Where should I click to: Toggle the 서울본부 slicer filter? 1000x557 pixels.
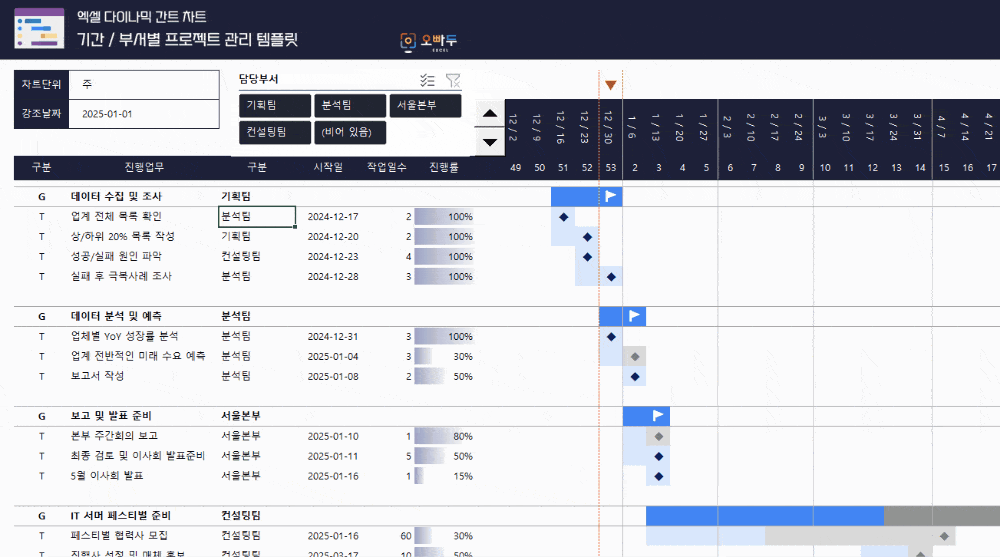425,105
